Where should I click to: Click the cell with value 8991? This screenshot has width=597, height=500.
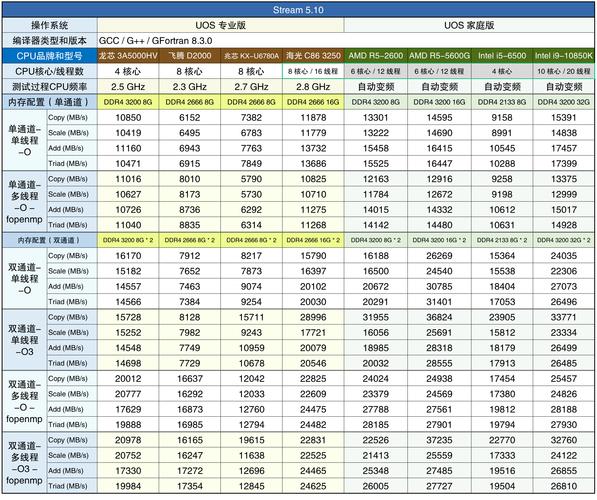[x=502, y=133]
